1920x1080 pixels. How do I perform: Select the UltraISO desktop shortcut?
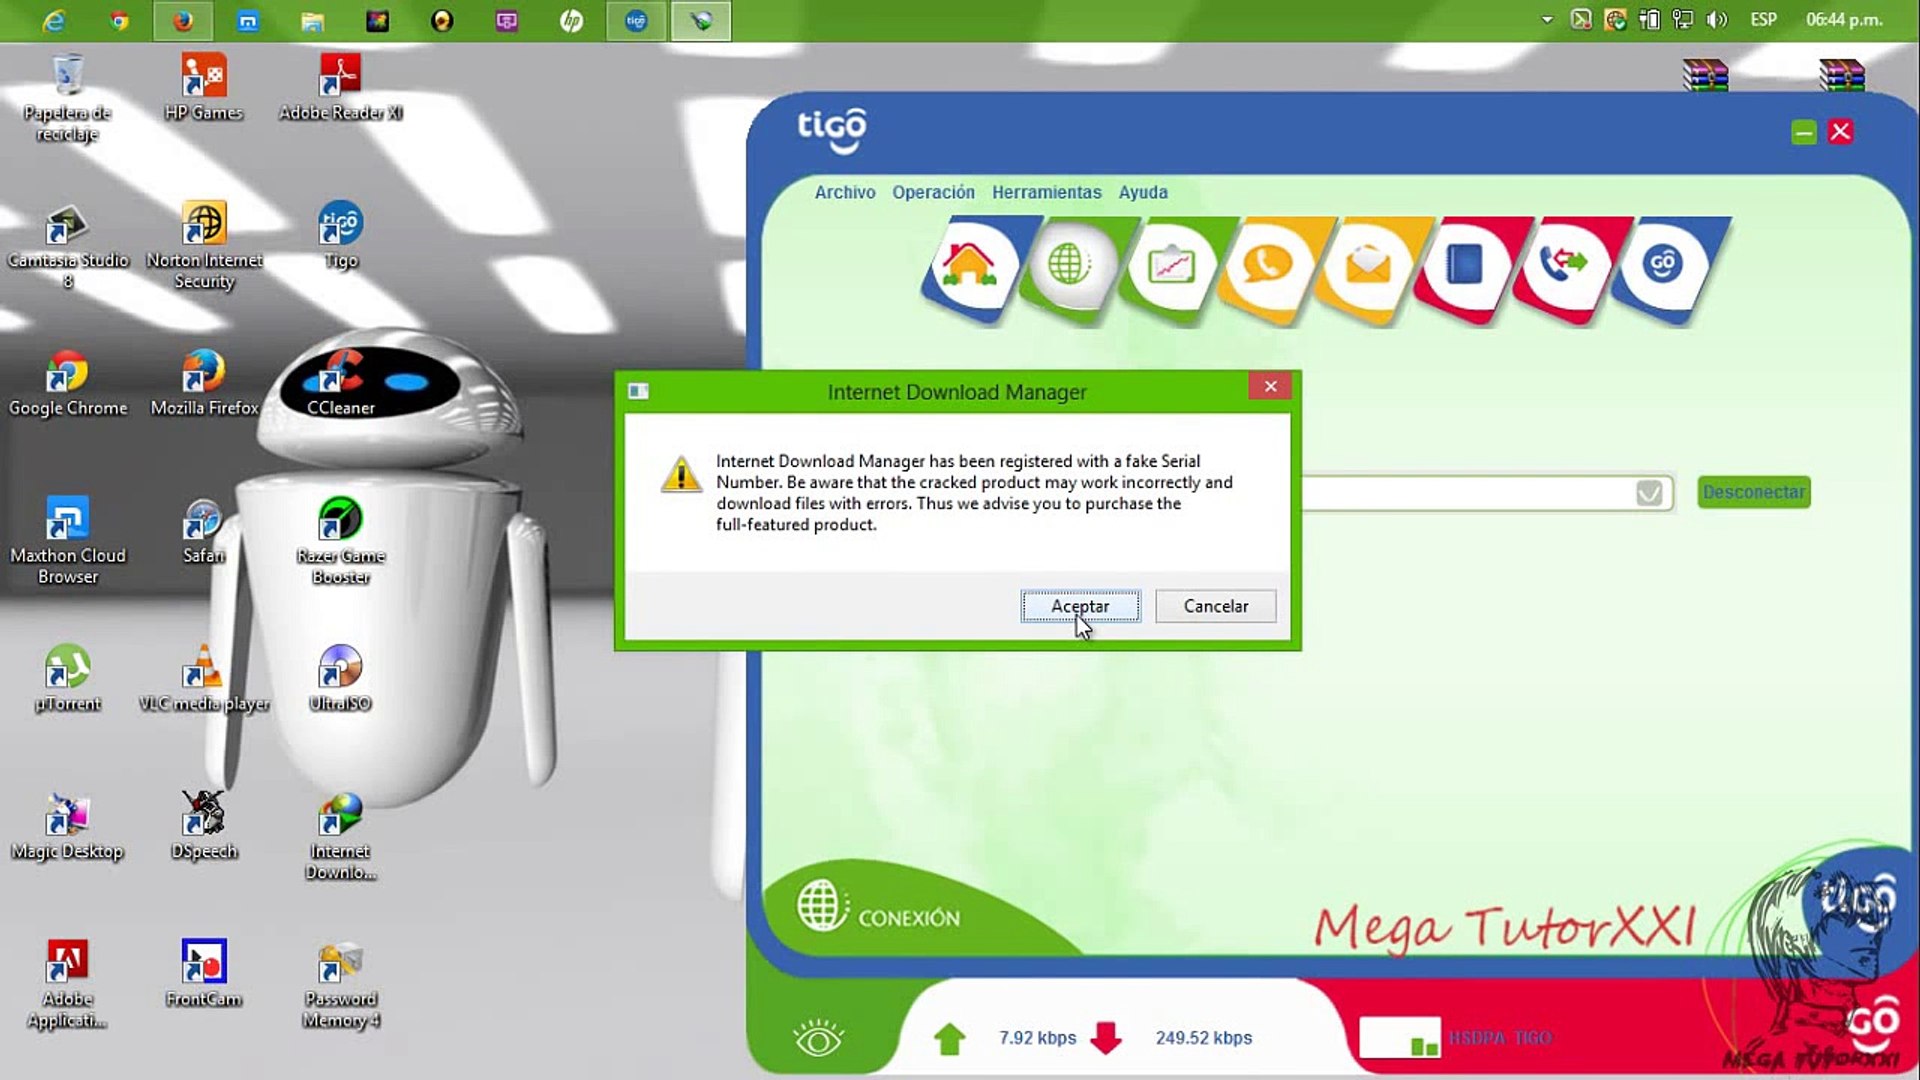point(340,678)
